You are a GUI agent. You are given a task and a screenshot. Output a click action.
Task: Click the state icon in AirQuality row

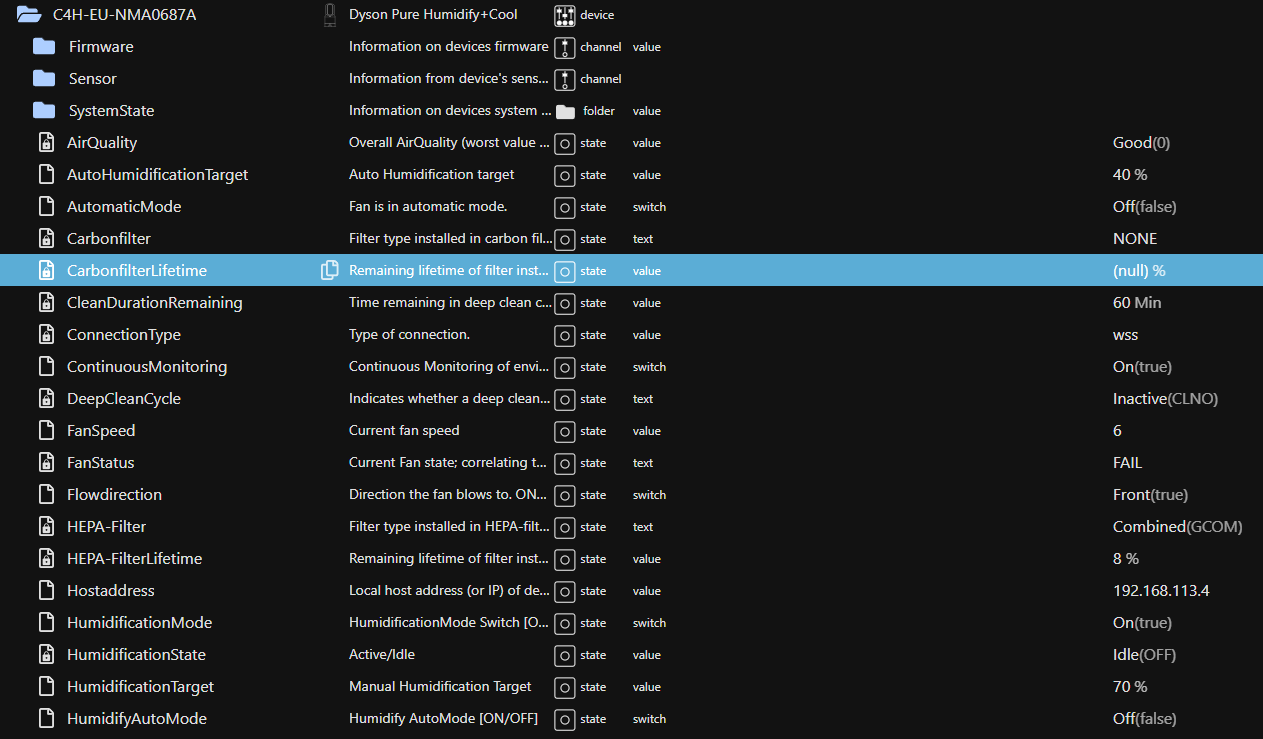tap(565, 143)
